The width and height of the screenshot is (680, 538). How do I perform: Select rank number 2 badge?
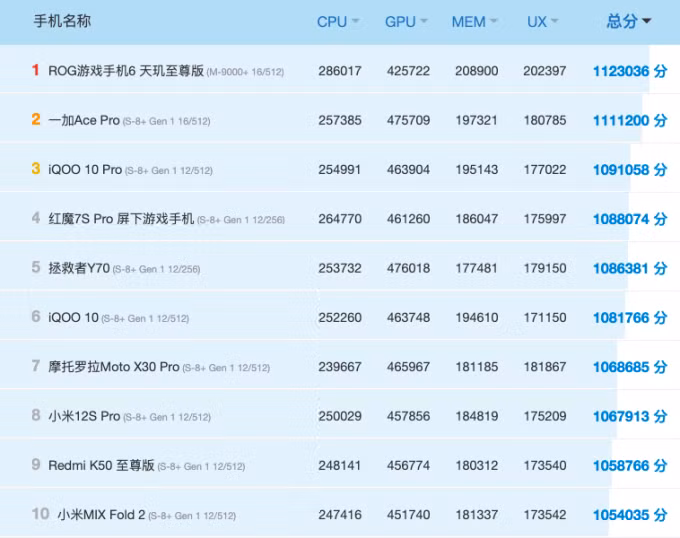point(36,119)
